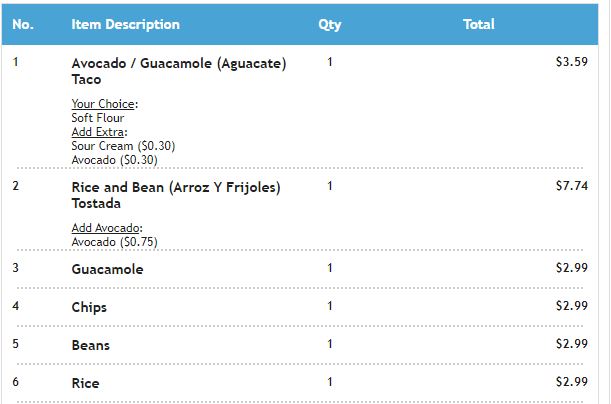Click the No. column header
Image resolution: width=611 pixels, height=404 pixels.
click(23, 25)
